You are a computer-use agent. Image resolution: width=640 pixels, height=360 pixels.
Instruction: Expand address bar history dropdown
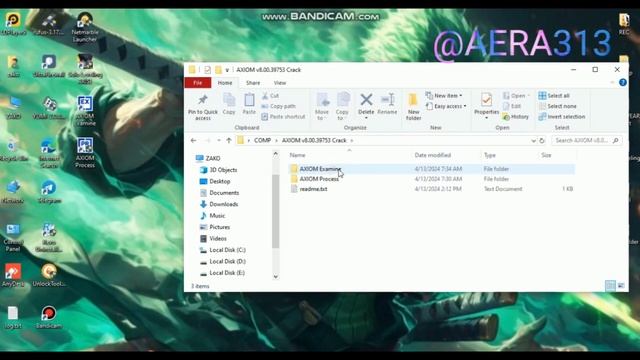(x=533, y=140)
